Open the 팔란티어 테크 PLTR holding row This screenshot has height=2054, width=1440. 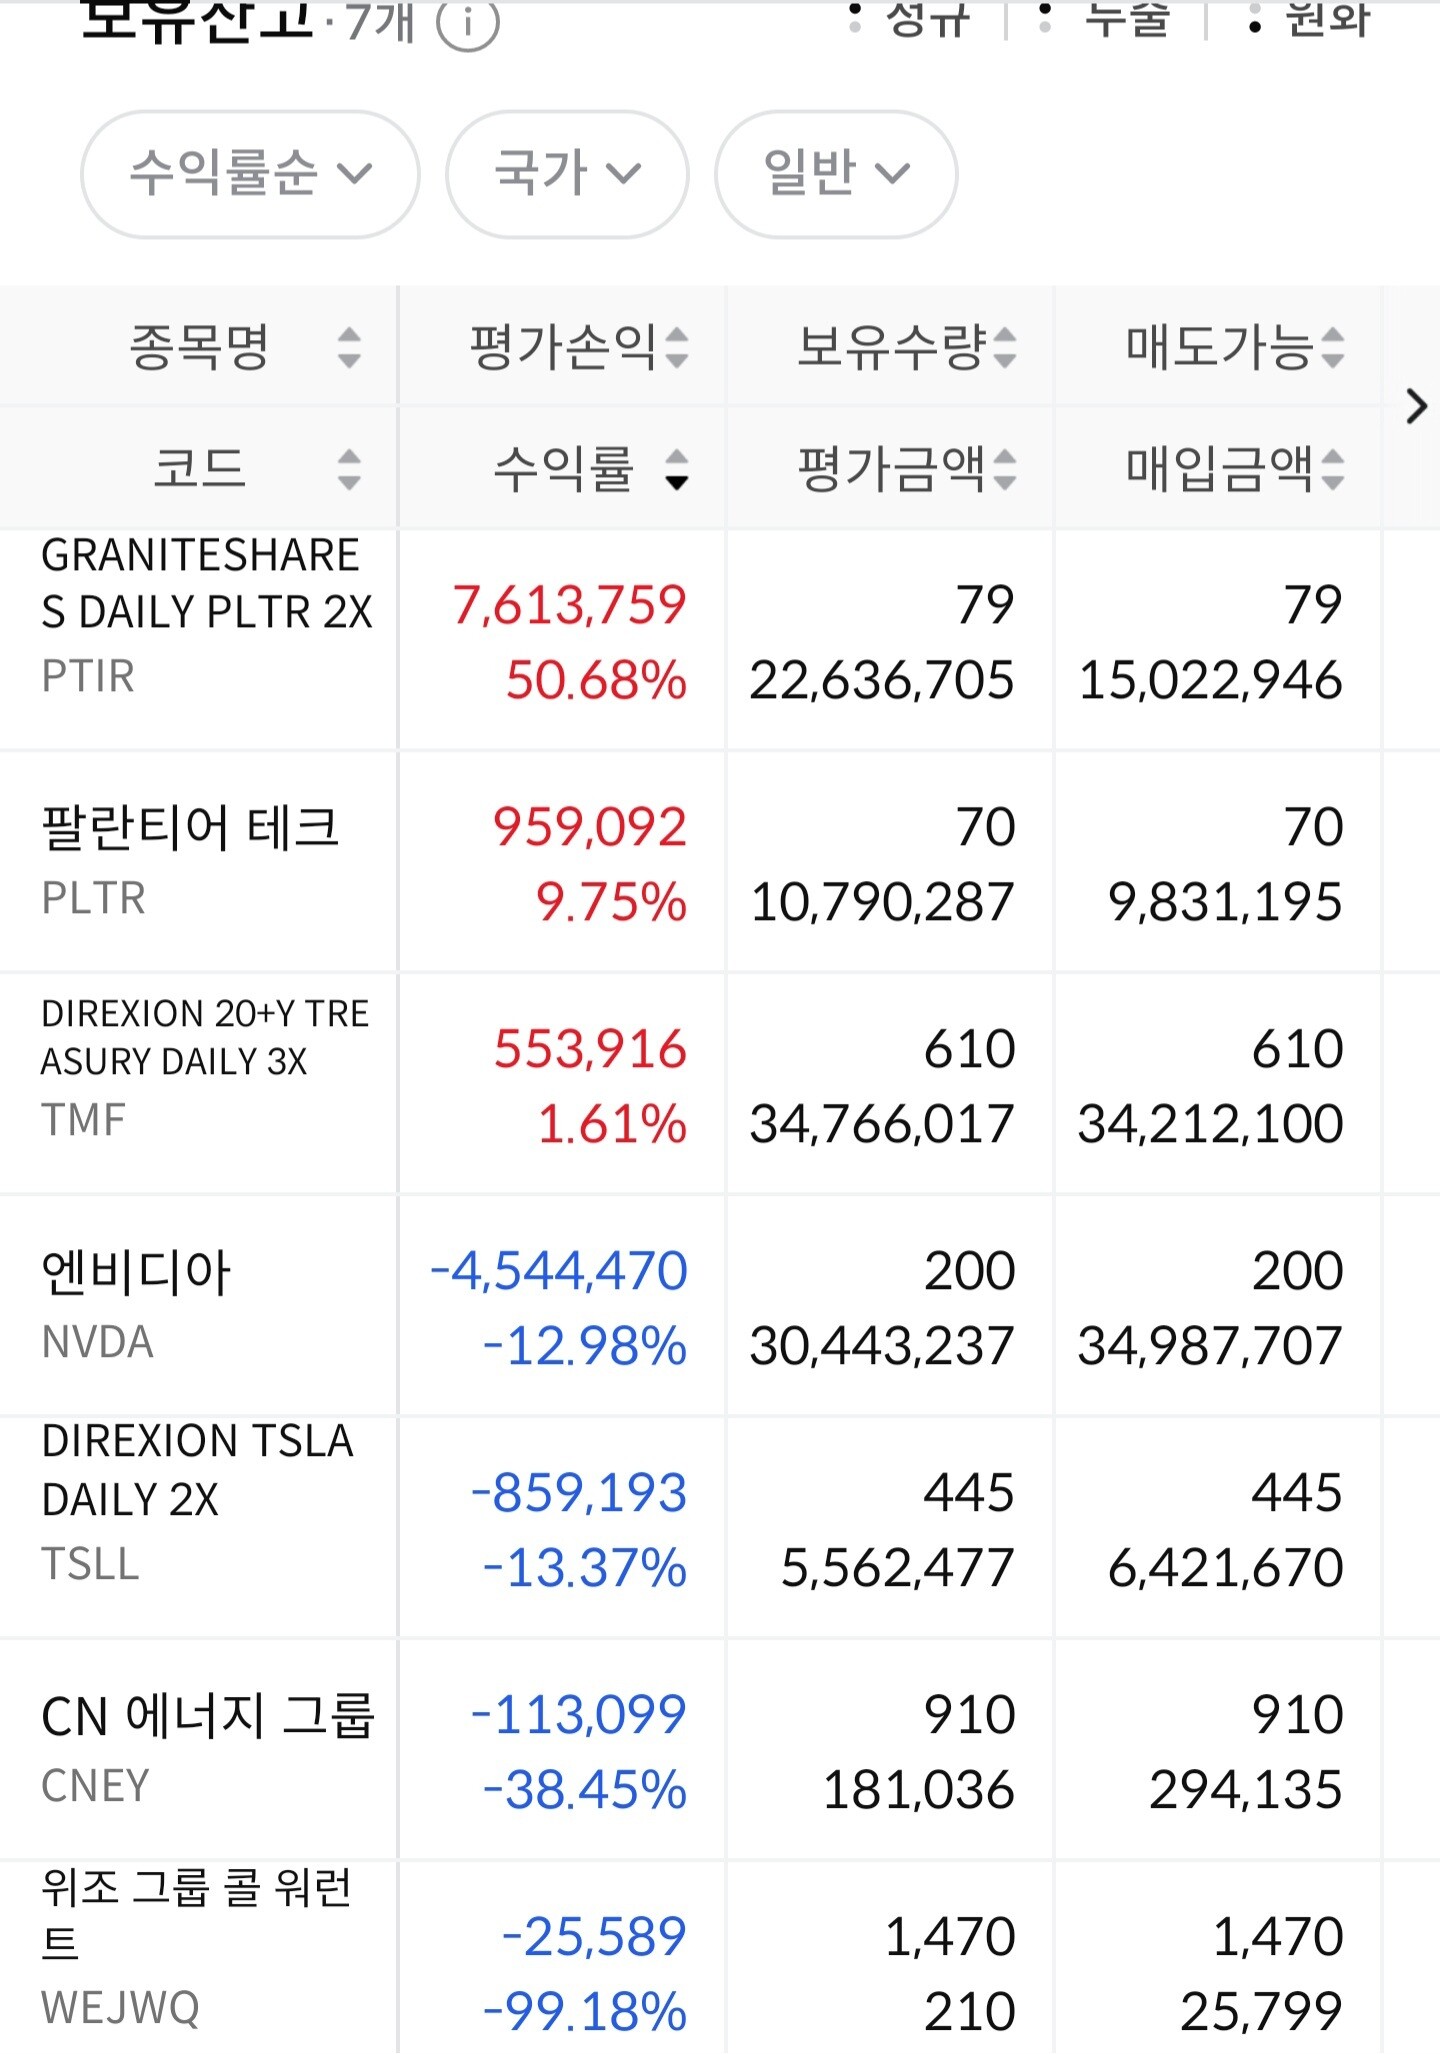click(190, 861)
